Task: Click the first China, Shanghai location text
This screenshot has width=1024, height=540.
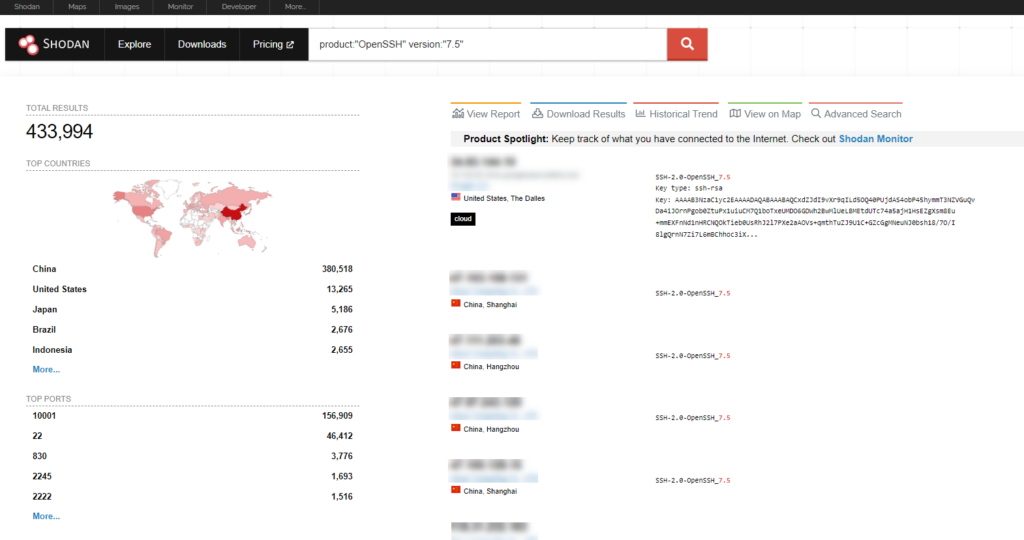Action: tap(490, 305)
